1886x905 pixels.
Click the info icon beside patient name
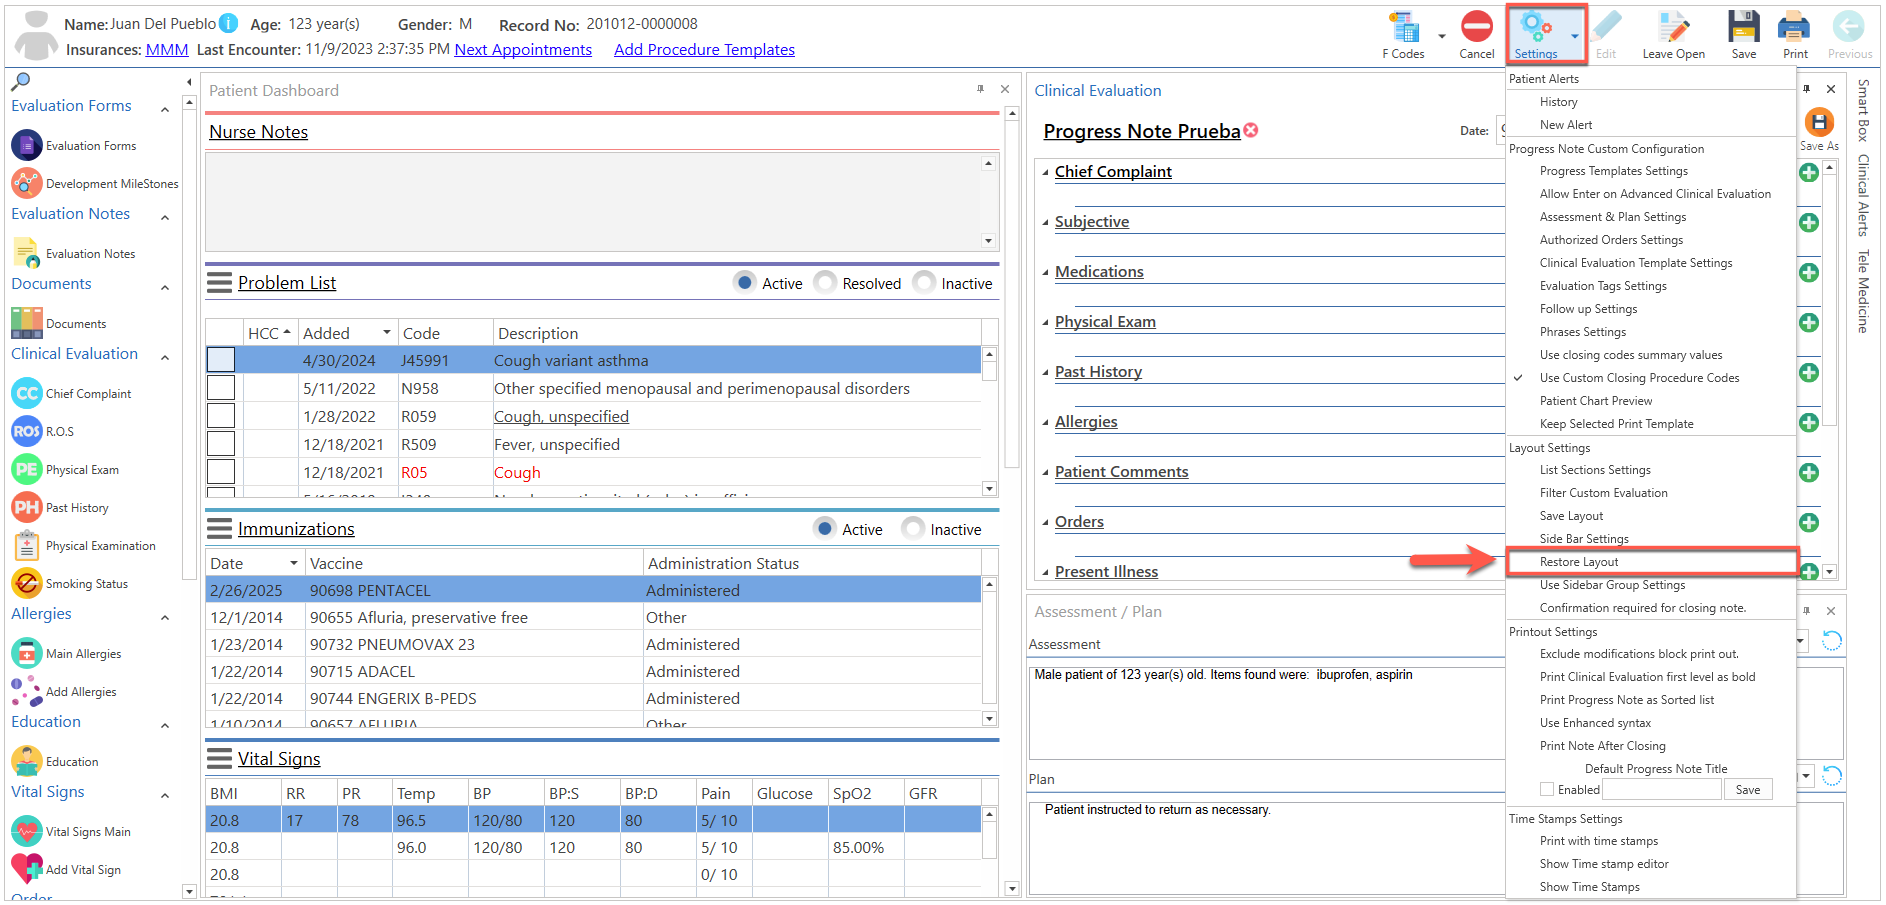pyautogui.click(x=228, y=23)
